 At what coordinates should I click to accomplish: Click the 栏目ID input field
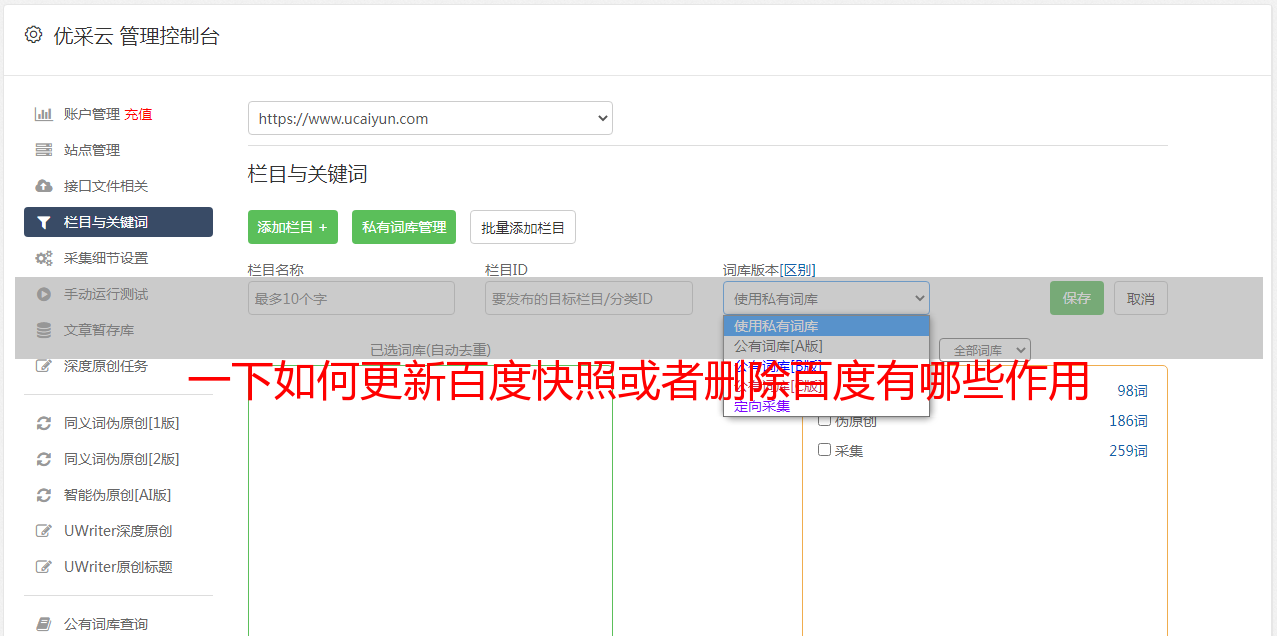tap(589, 298)
